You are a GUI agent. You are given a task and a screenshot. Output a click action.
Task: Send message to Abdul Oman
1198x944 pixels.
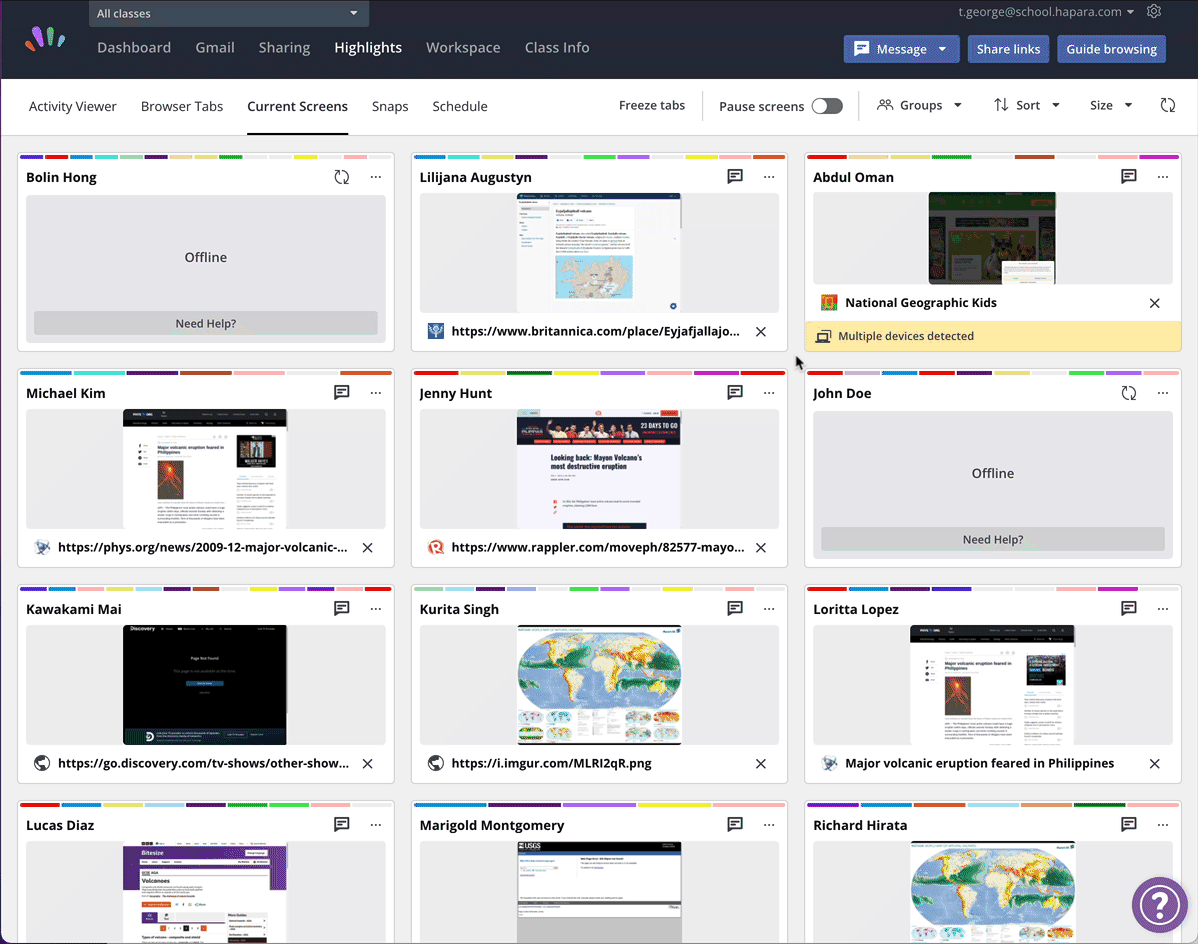(x=1128, y=176)
